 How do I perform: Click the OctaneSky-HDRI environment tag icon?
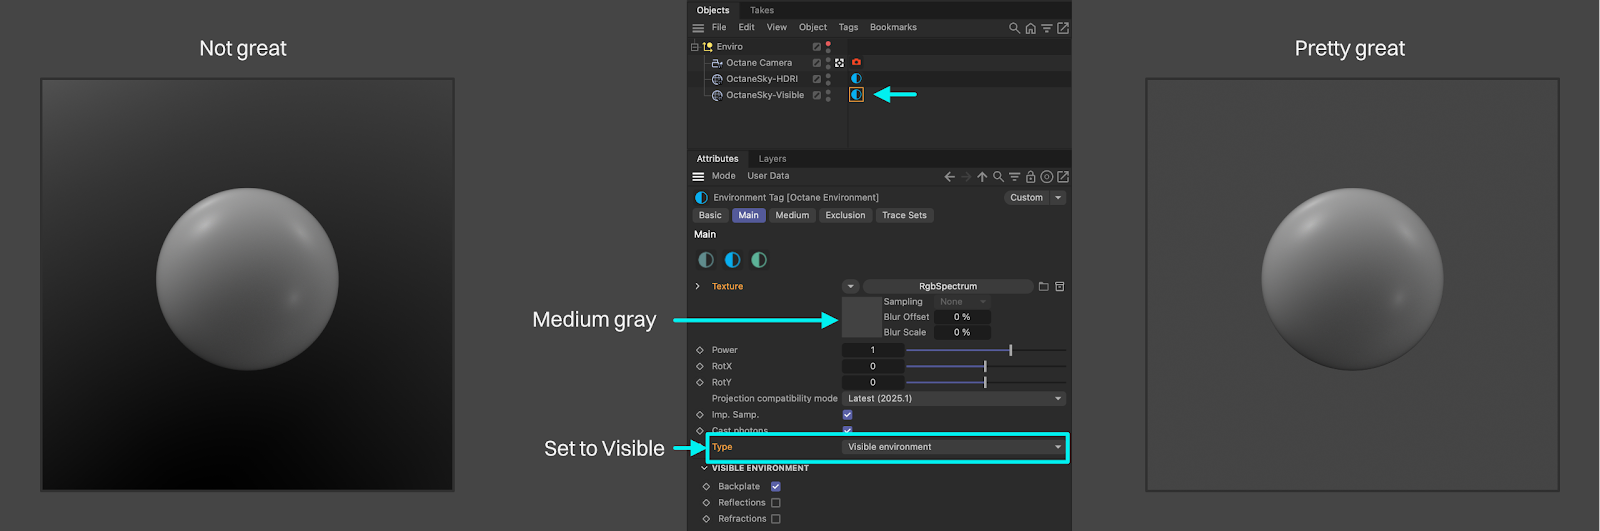tap(856, 78)
